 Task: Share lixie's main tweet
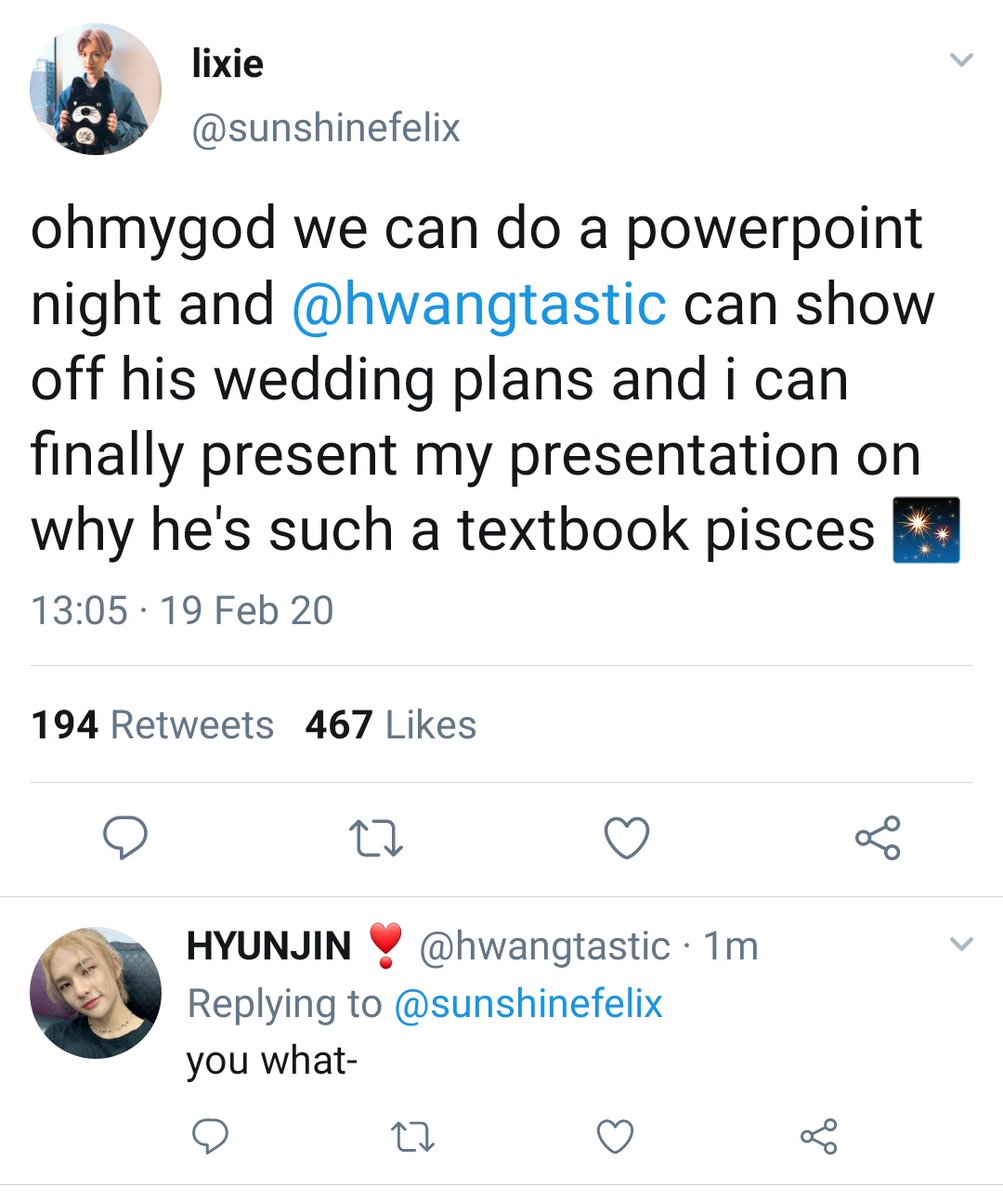[x=878, y=838]
